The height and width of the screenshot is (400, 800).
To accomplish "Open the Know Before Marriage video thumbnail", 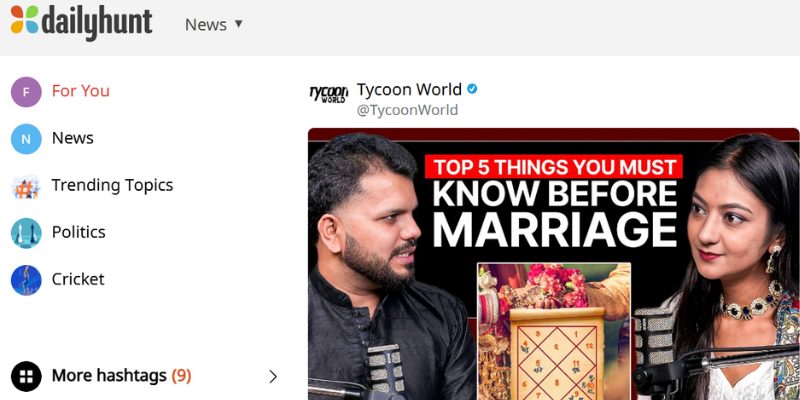I will [554, 264].
